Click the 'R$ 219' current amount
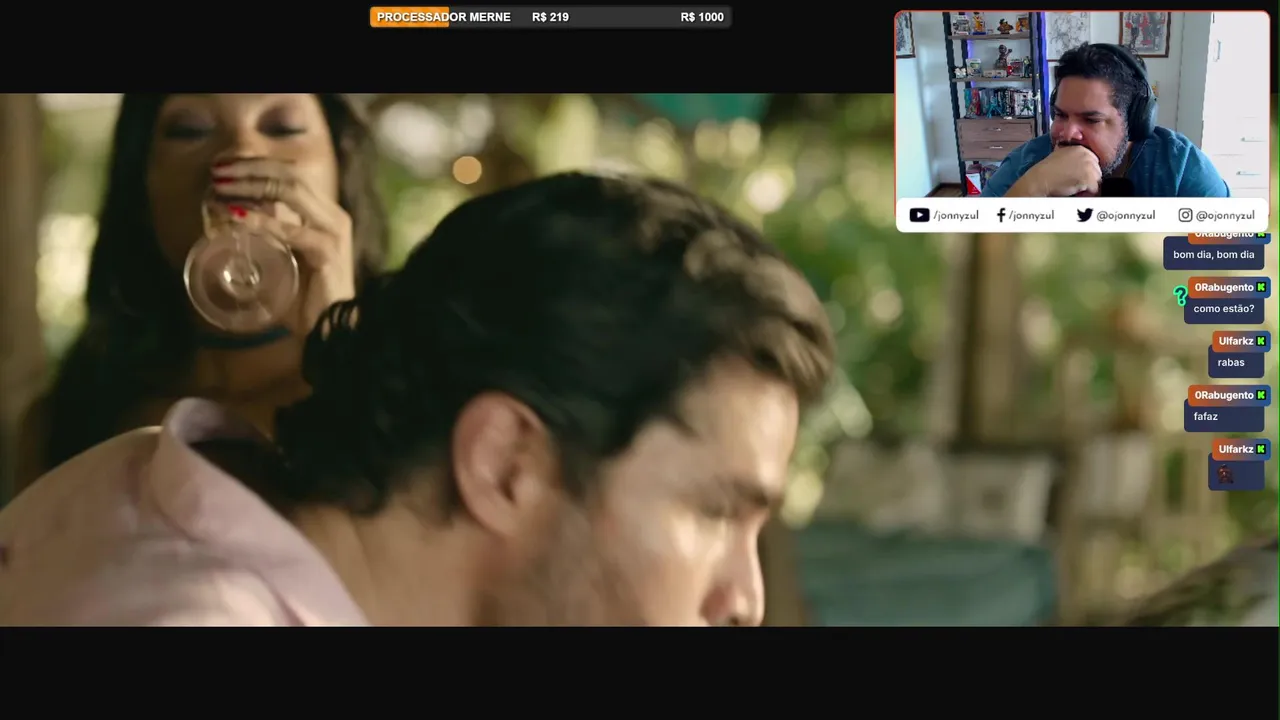 (550, 17)
